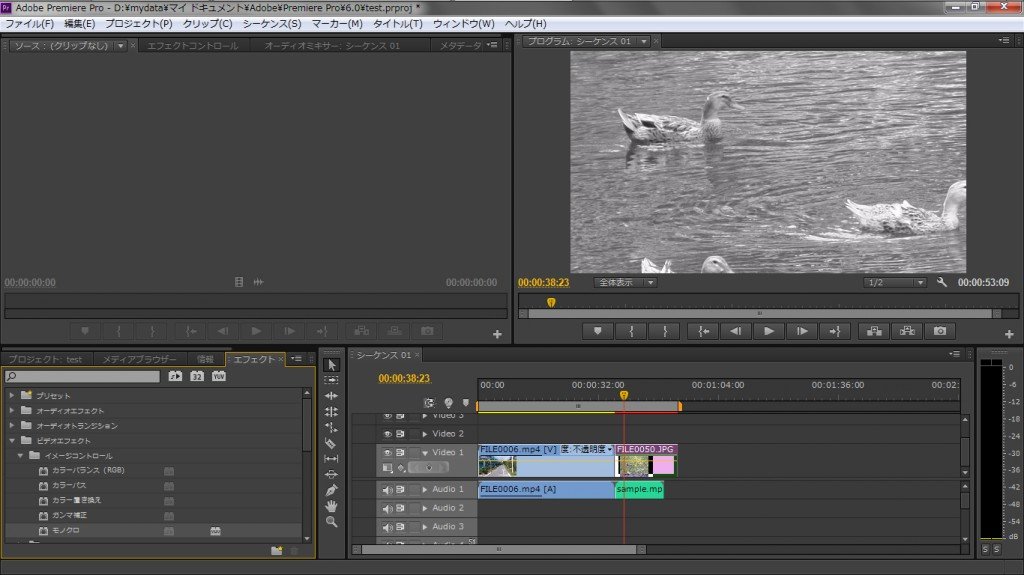Create new custom bin in Effects panel
The image size is (1024, 575).
point(277,551)
